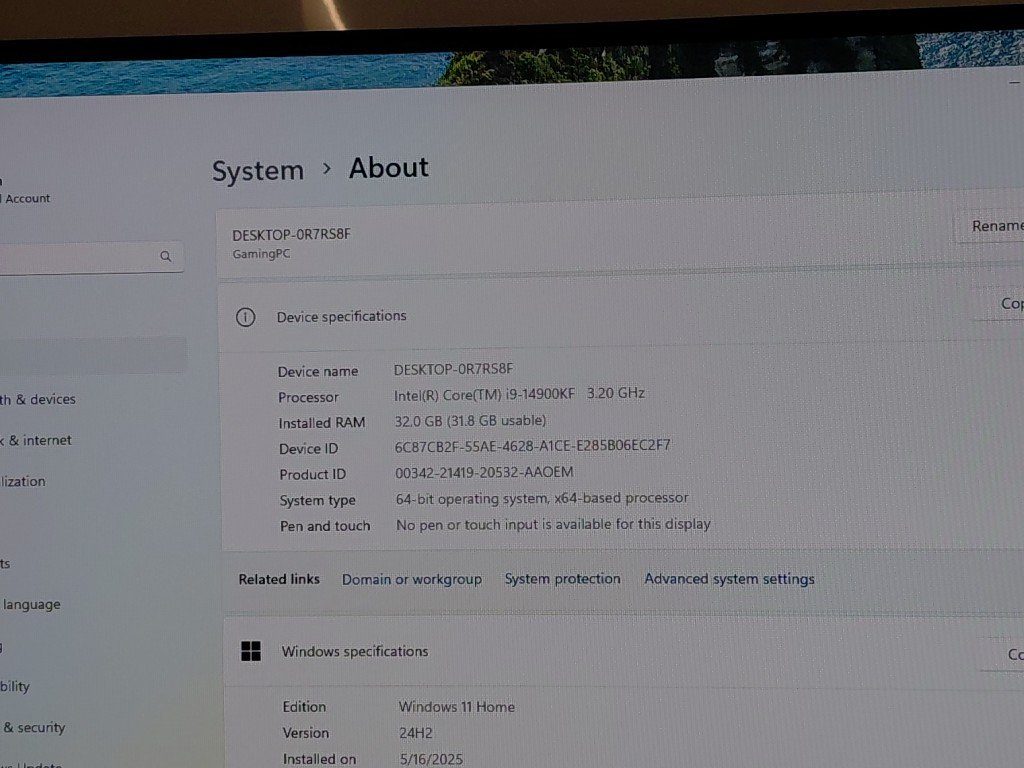Open Personalization from the sidebar
The width and height of the screenshot is (1024, 768).
point(24,481)
